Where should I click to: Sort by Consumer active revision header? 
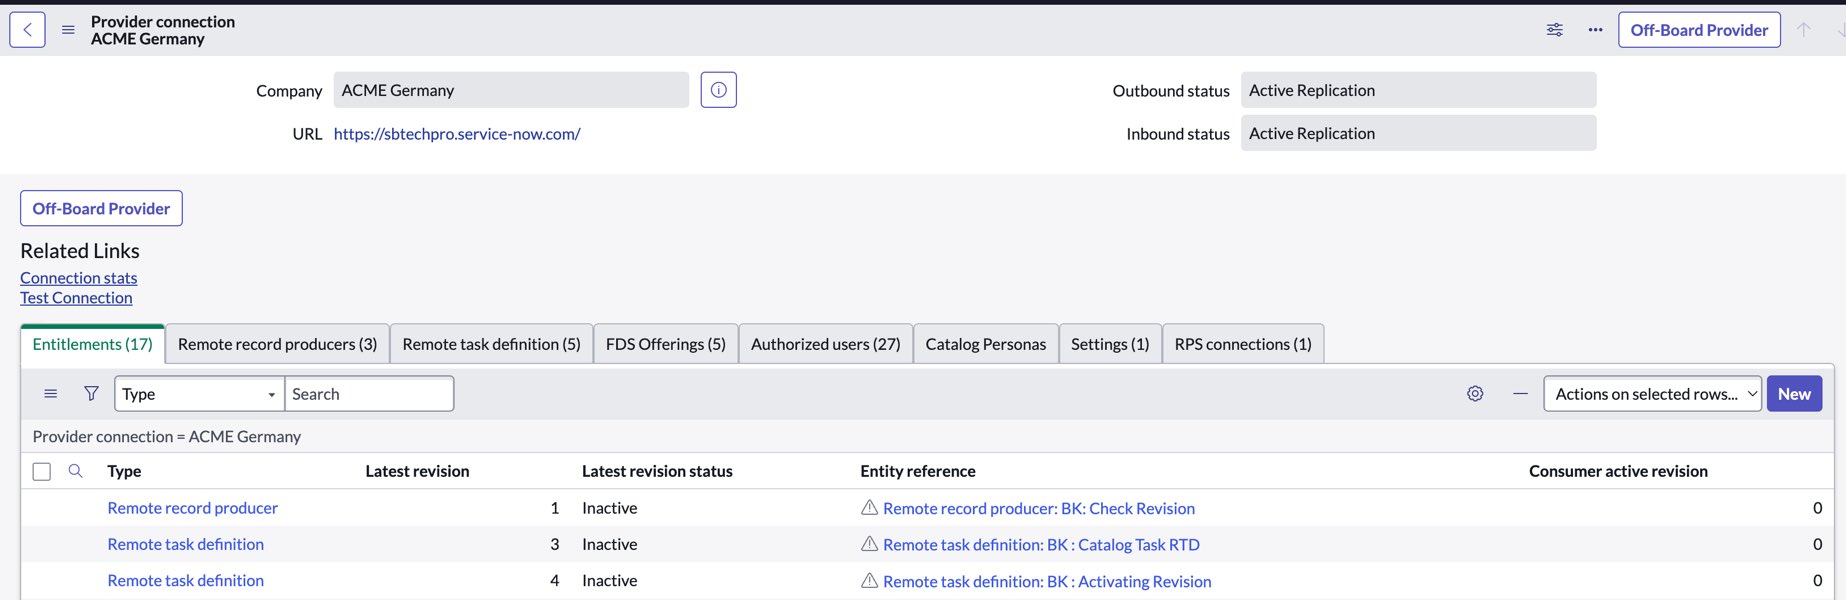[x=1618, y=471]
